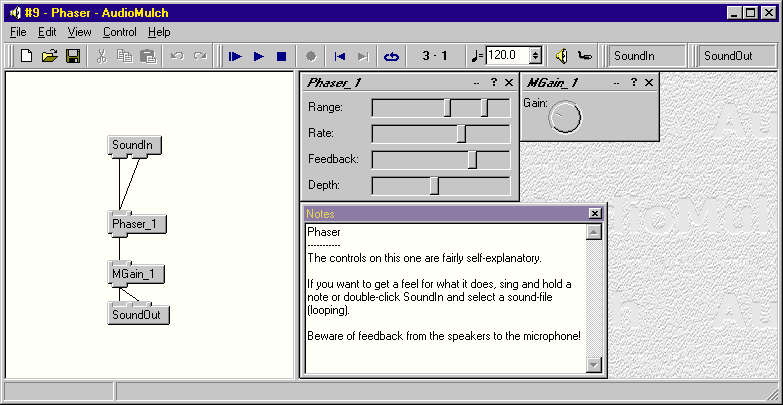Save the document with the floppy icon
This screenshot has height=405, width=783.
pyautogui.click(x=73, y=56)
